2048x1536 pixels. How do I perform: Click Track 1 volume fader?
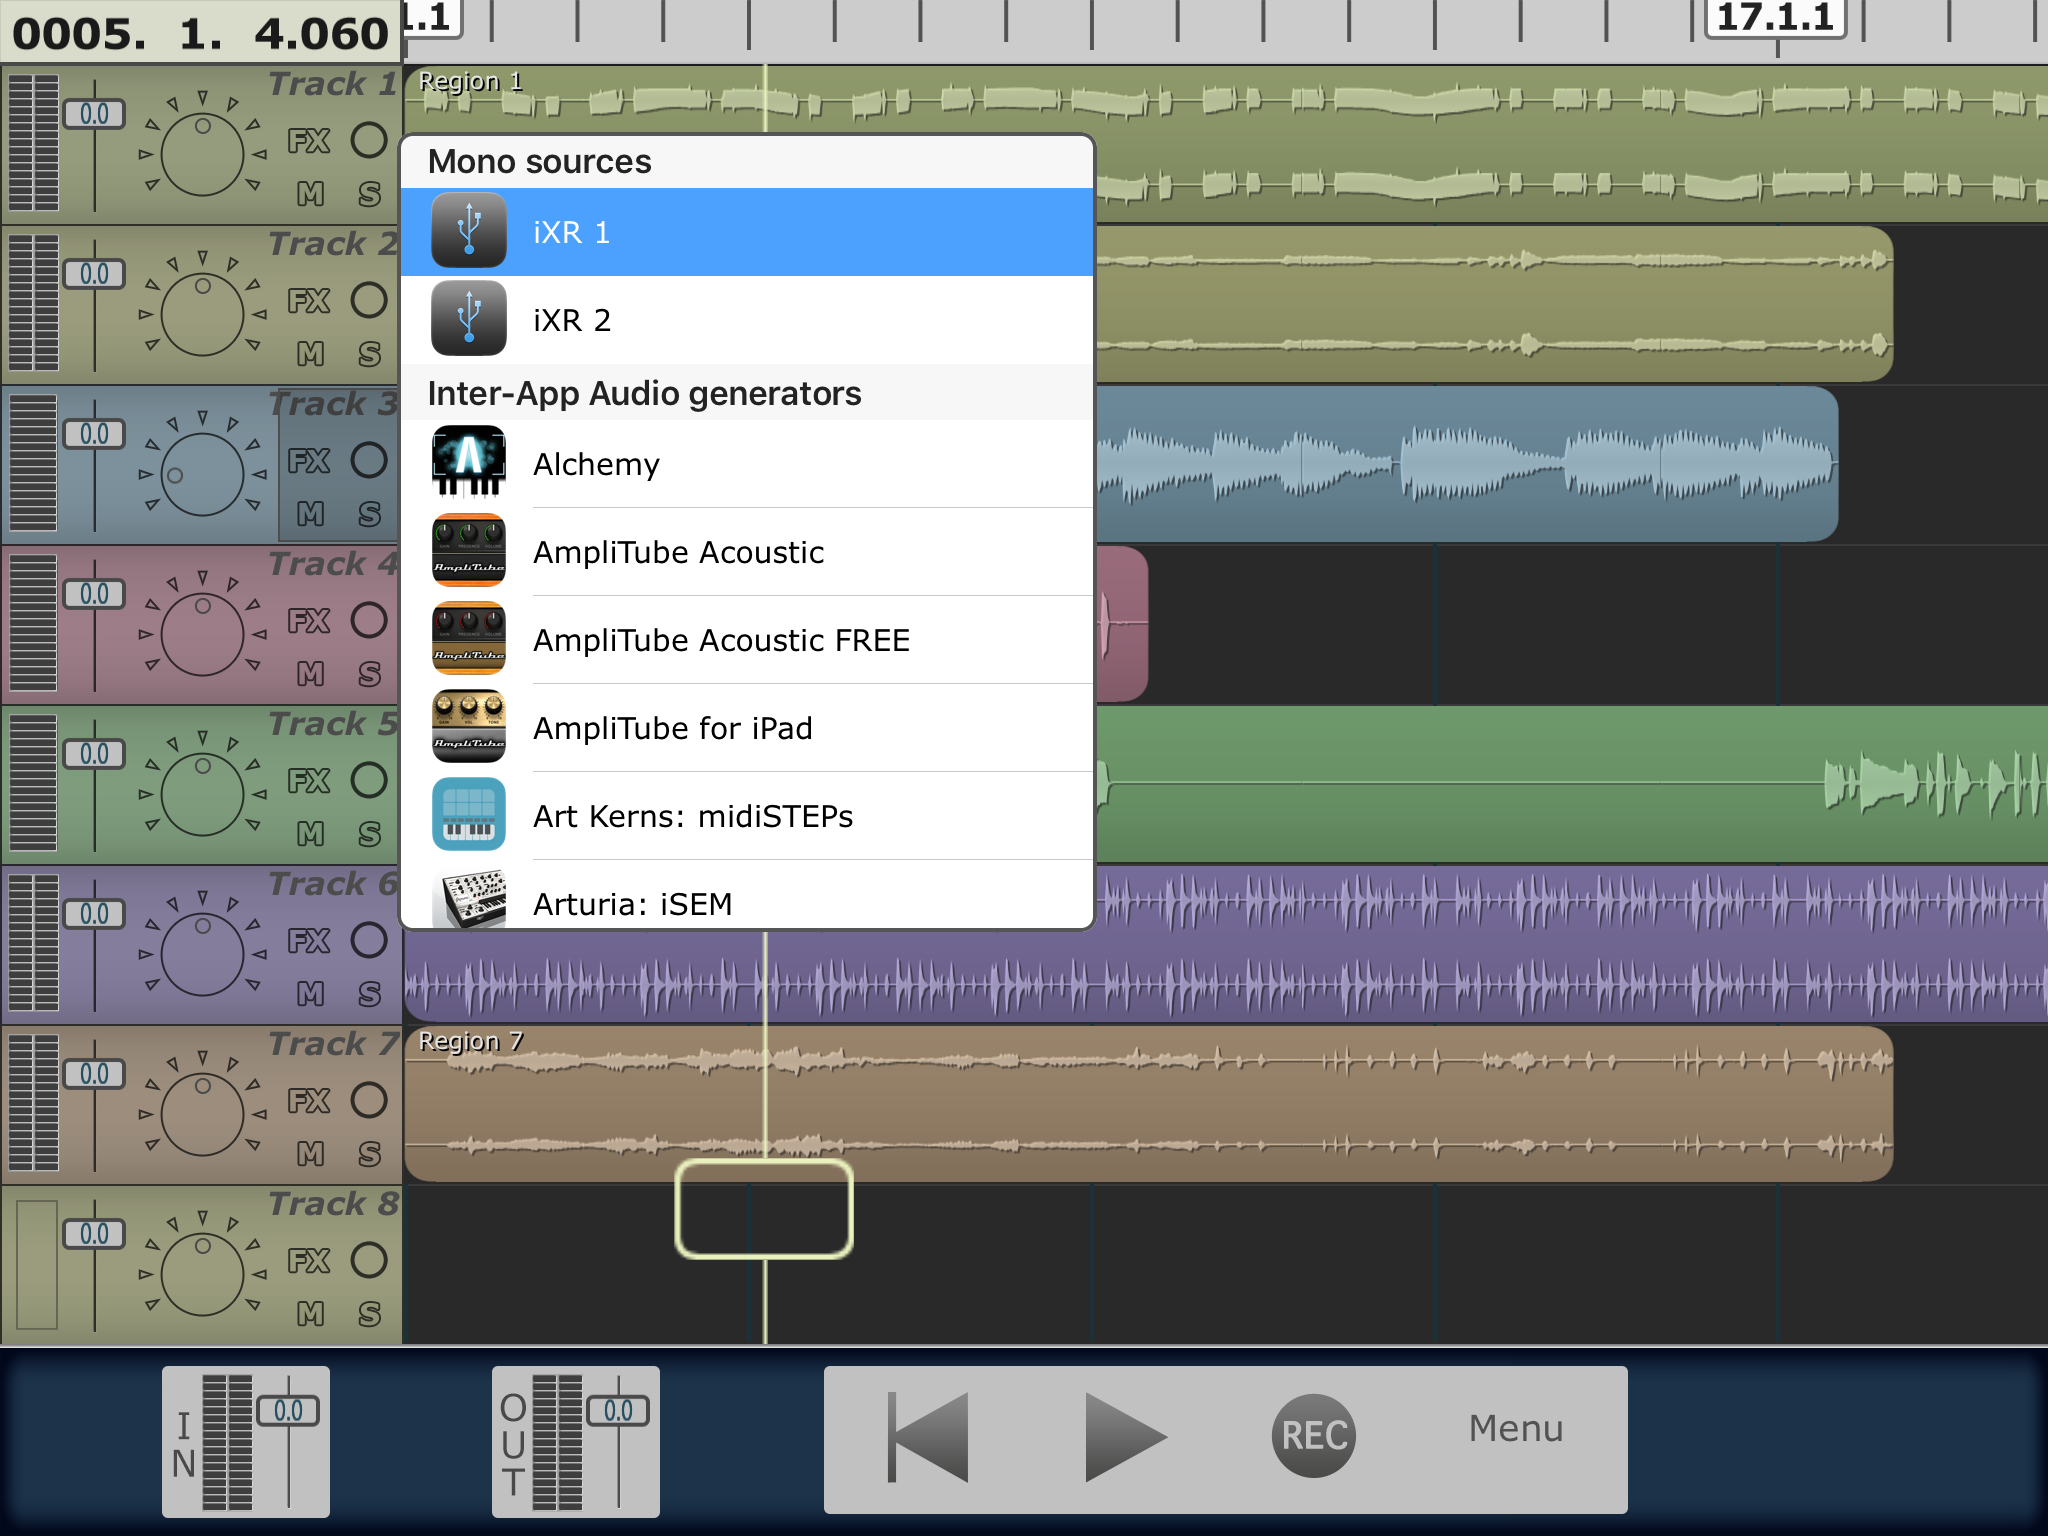[95, 114]
